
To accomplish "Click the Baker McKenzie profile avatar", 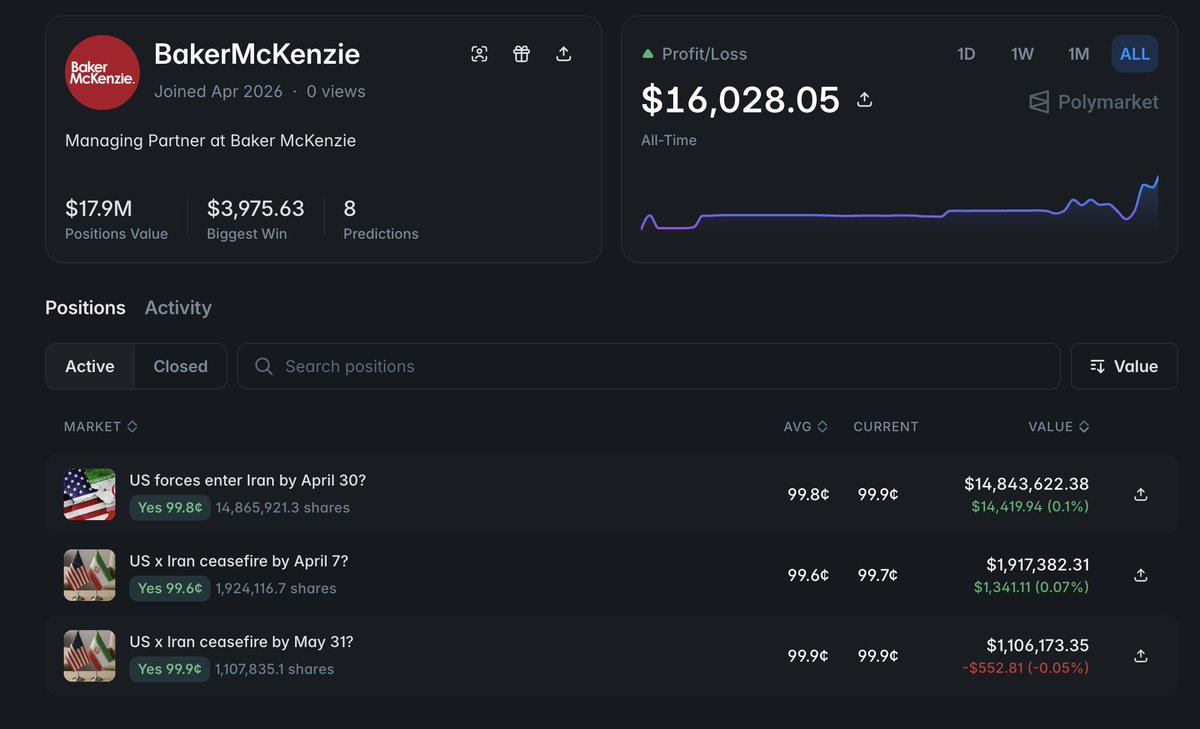I will 102,72.
